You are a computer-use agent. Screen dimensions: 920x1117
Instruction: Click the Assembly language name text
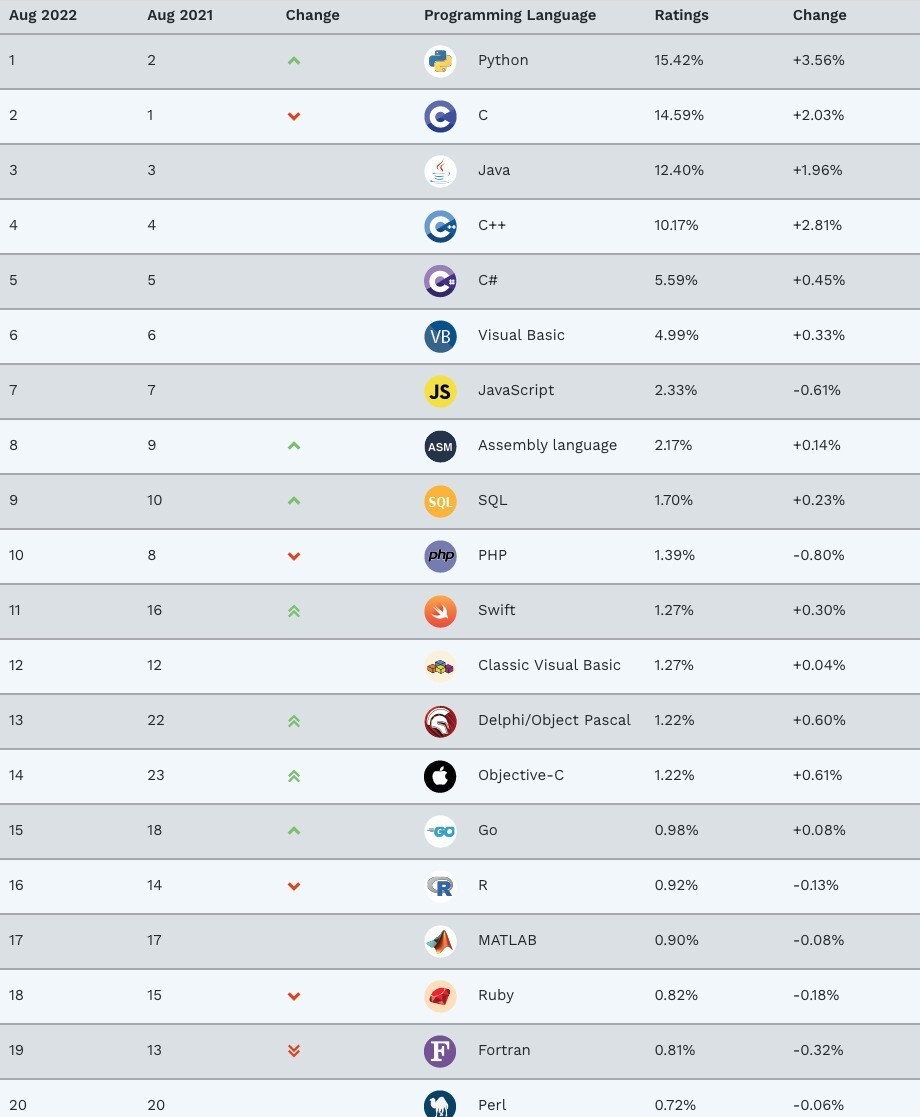pos(547,445)
